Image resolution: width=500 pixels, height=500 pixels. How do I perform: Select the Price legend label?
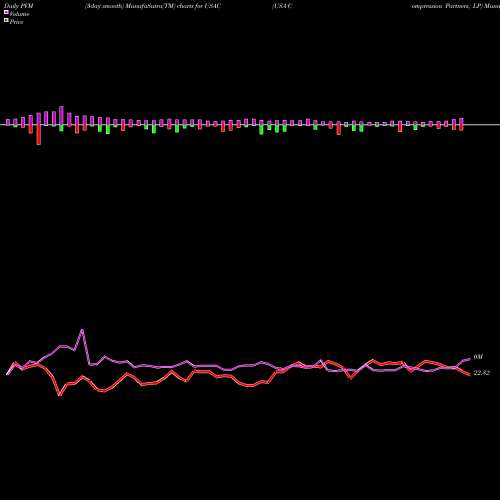[x=17, y=22]
